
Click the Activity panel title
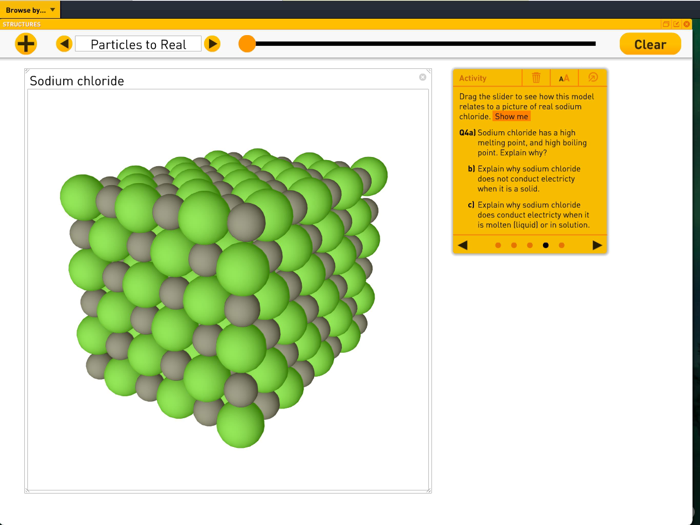[x=472, y=78]
